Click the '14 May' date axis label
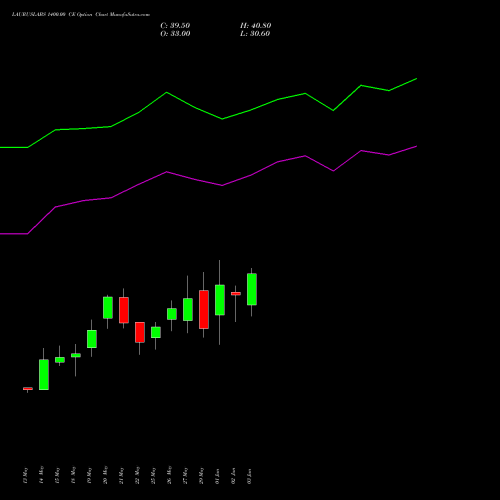The image size is (500, 500). point(41,475)
